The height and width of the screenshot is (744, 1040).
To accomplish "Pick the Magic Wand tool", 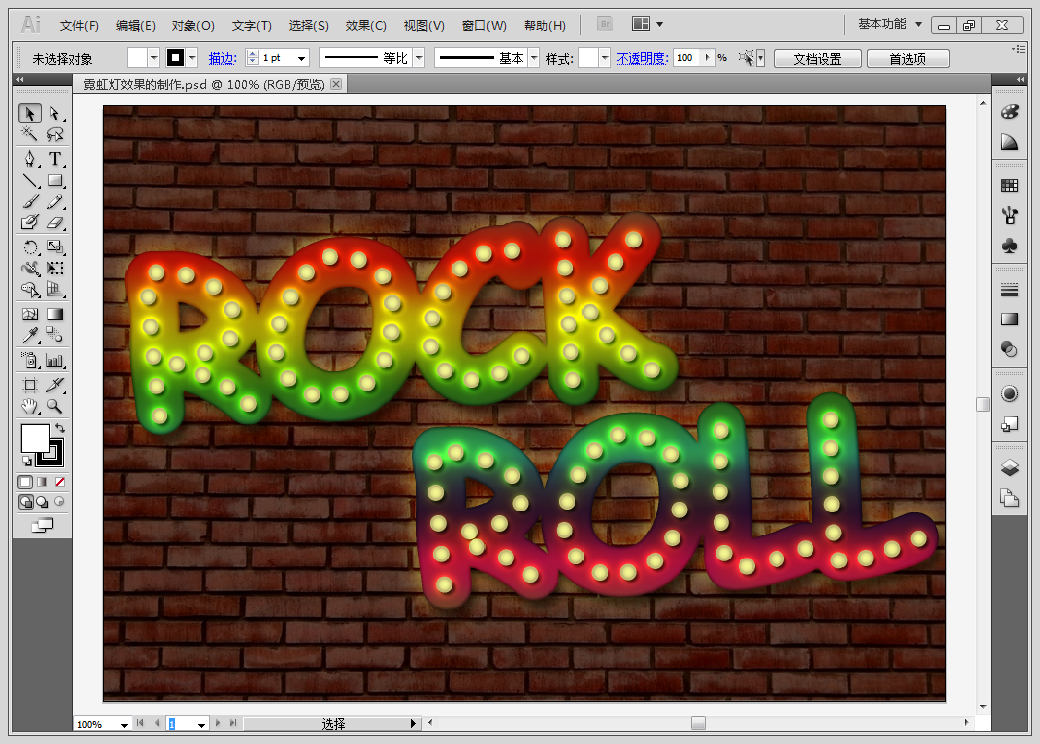I will coord(30,134).
